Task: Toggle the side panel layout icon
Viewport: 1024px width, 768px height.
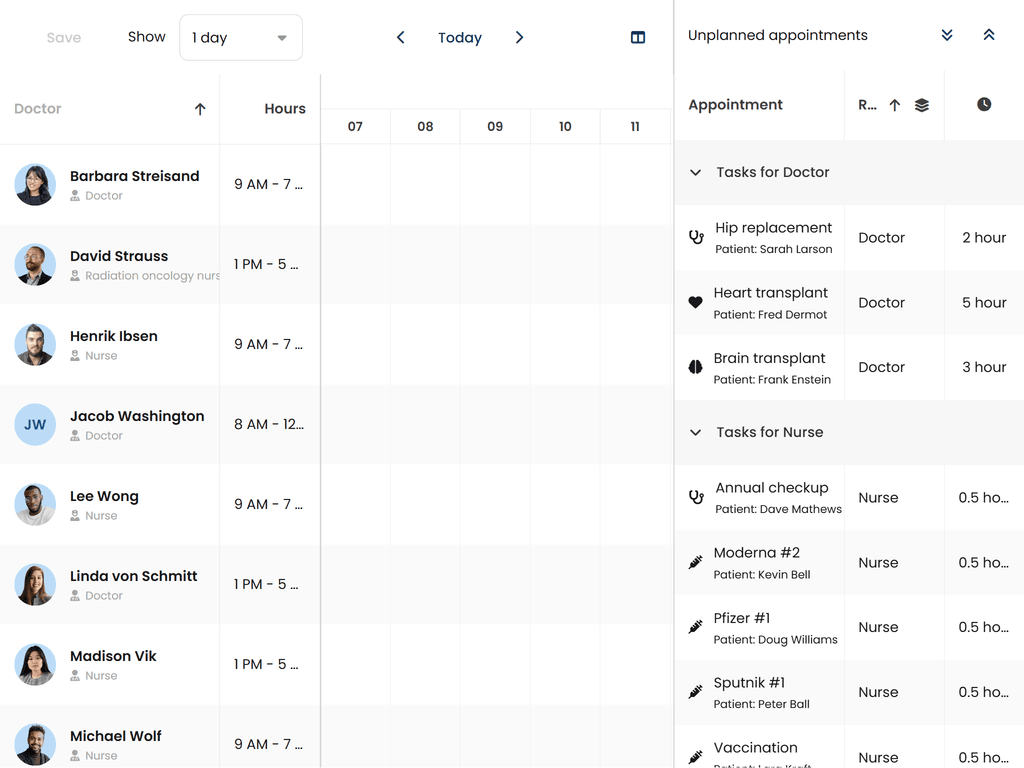Action: coord(638,38)
